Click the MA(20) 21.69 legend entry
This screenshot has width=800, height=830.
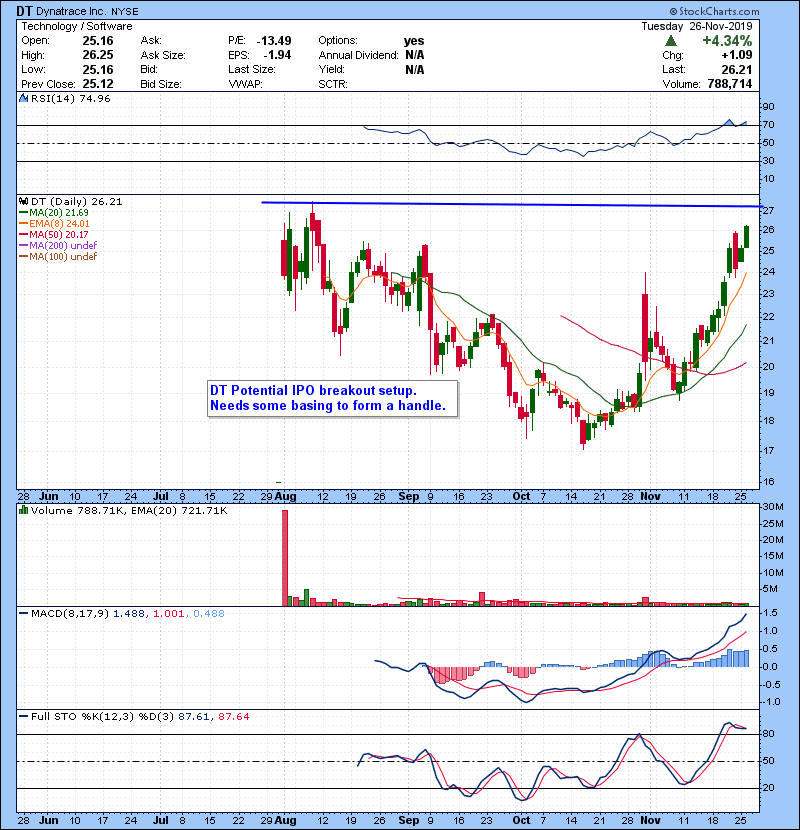[x=54, y=212]
